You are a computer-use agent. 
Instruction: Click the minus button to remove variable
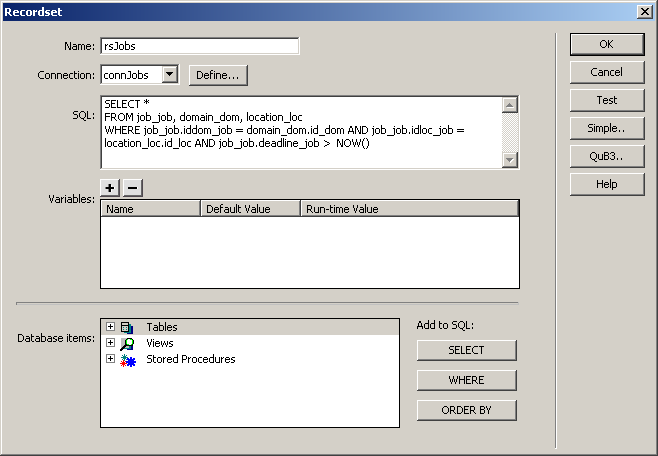(x=132, y=188)
